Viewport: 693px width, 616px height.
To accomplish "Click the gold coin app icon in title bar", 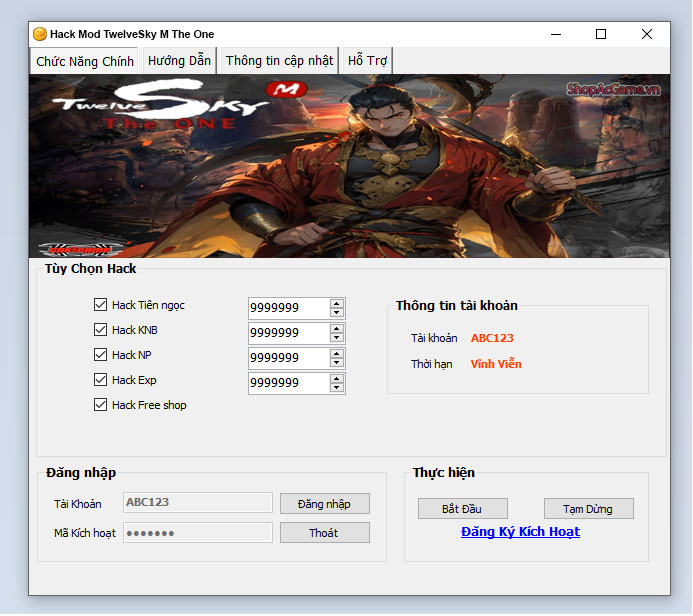I will pyautogui.click(x=40, y=34).
